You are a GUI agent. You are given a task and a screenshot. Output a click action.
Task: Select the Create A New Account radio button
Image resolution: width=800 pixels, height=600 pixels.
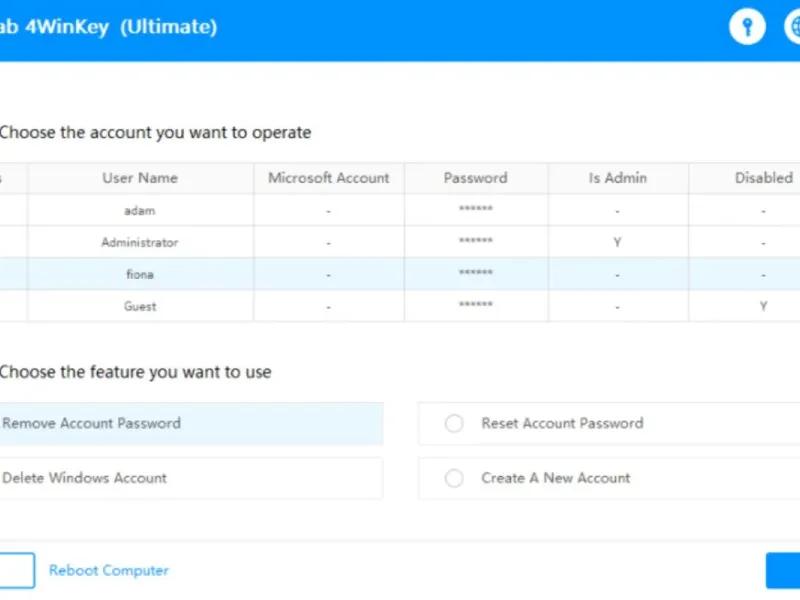click(x=454, y=479)
